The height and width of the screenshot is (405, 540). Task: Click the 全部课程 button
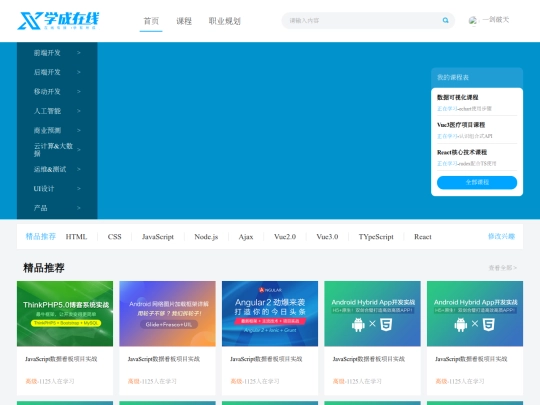coord(477,182)
